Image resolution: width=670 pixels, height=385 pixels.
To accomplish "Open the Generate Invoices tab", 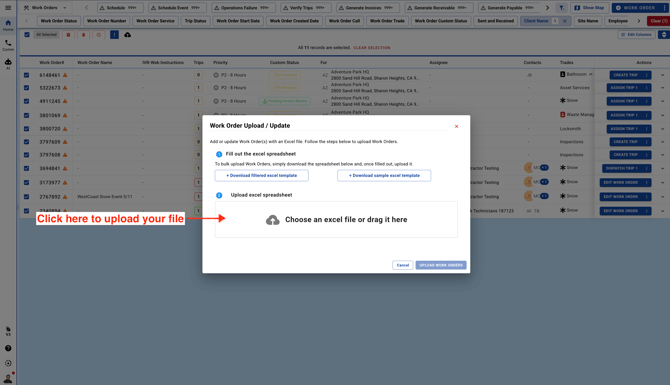I will (x=368, y=8).
